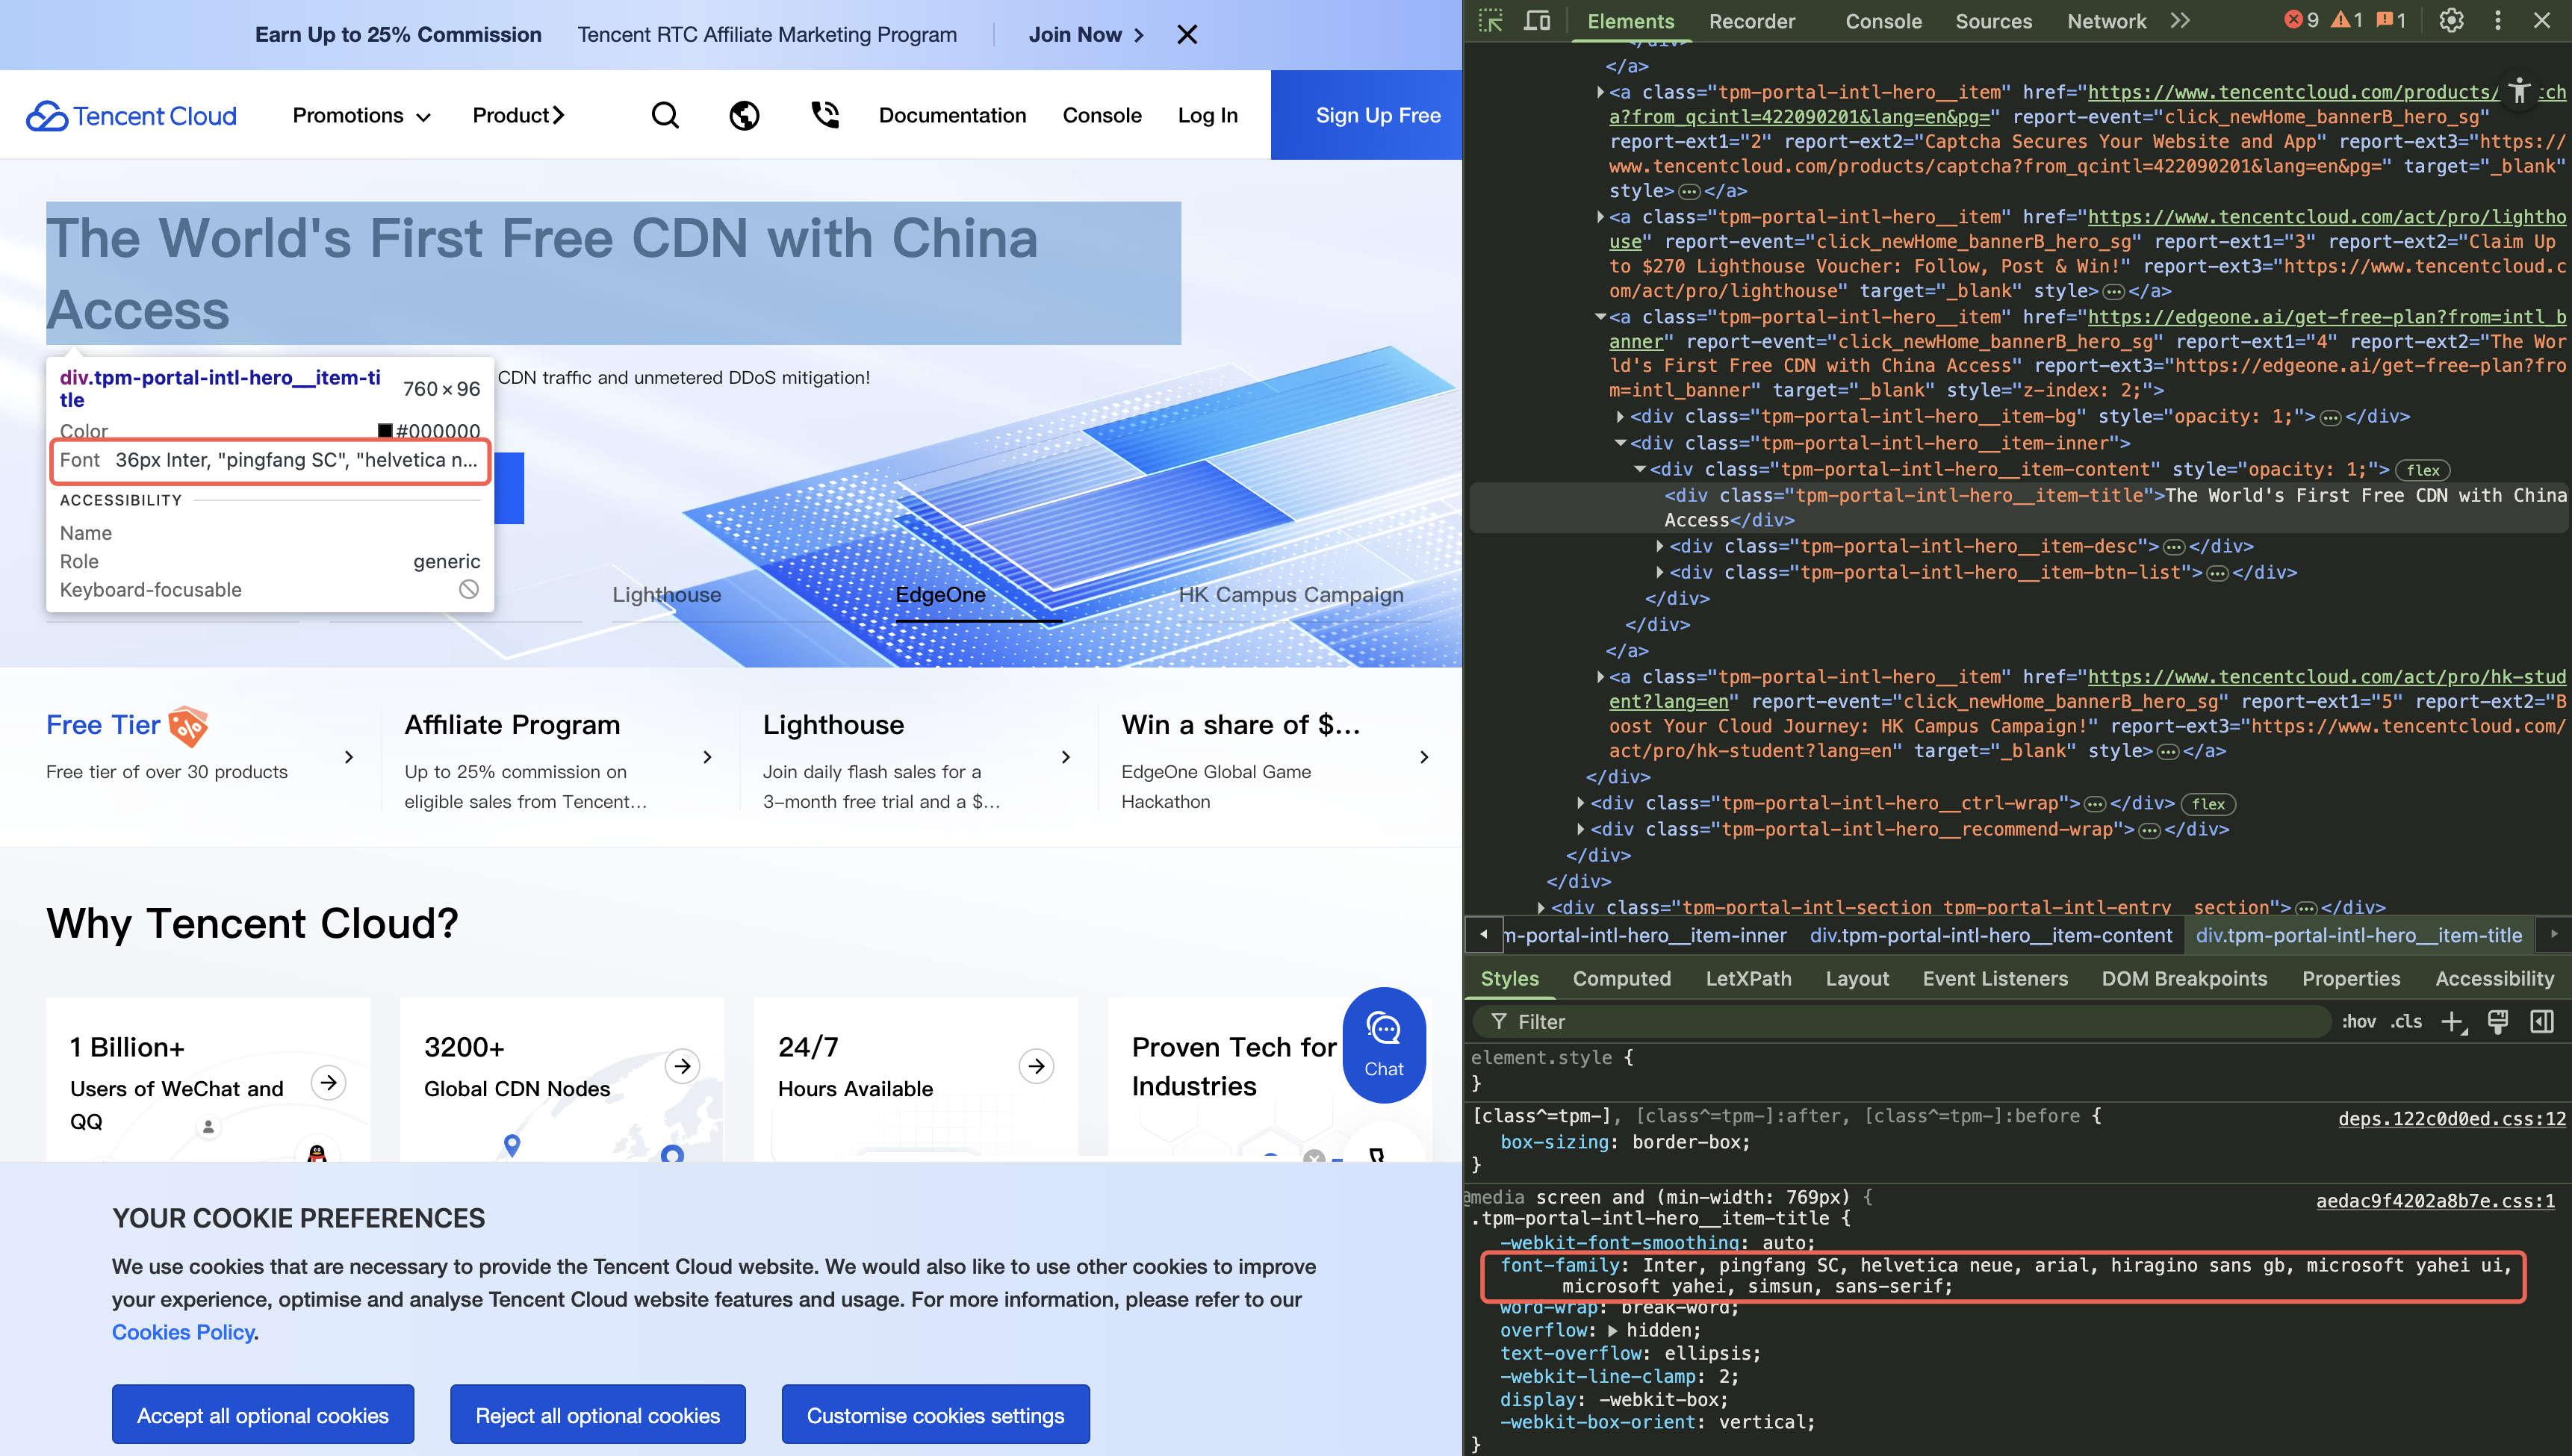Open the customize DevTools three-dot menu

[2497, 20]
